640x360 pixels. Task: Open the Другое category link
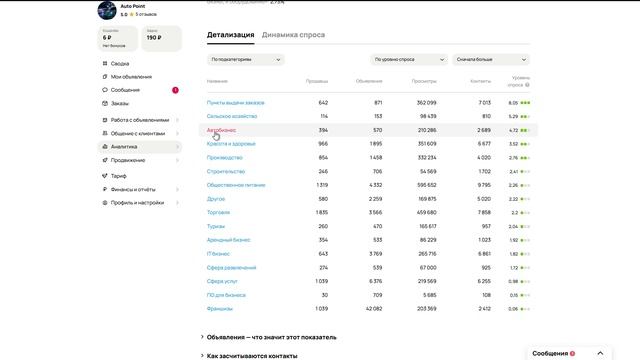click(216, 199)
